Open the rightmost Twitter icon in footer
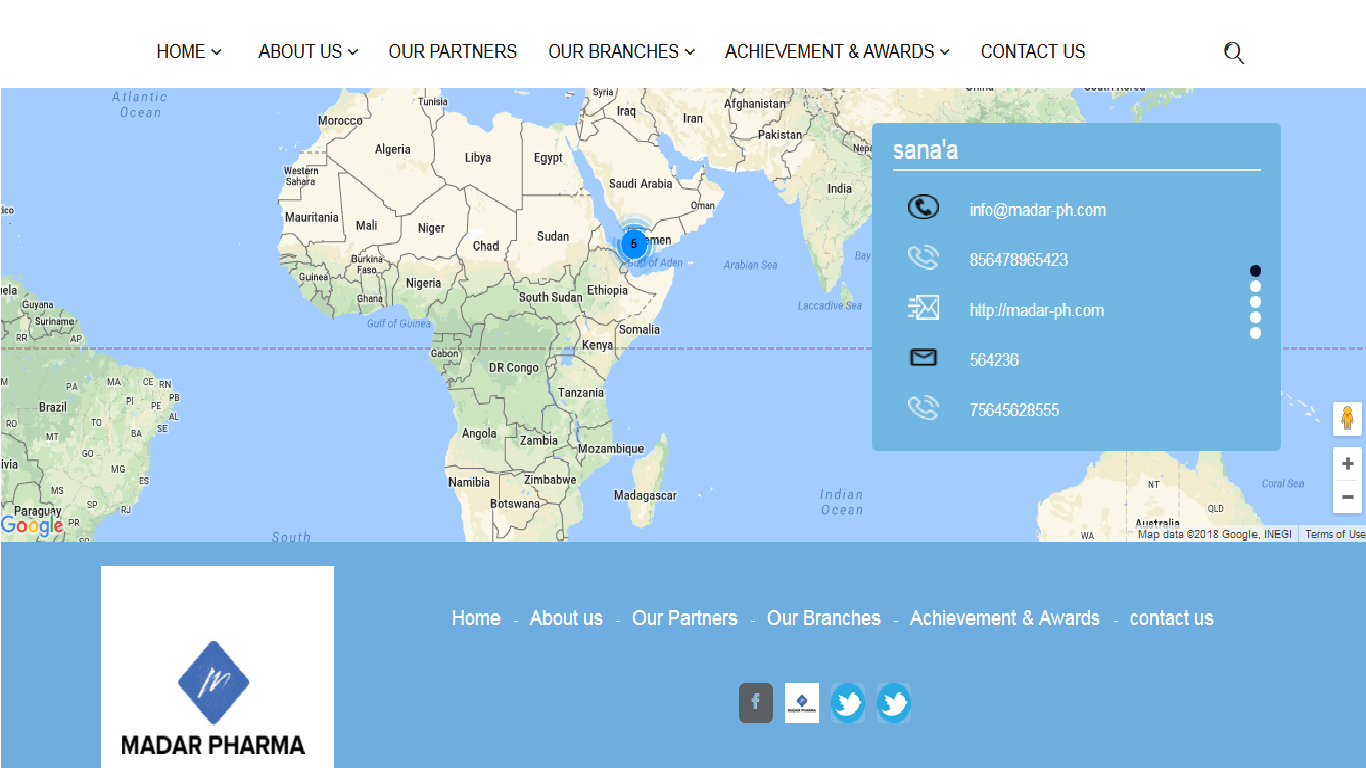 pyautogui.click(x=894, y=703)
